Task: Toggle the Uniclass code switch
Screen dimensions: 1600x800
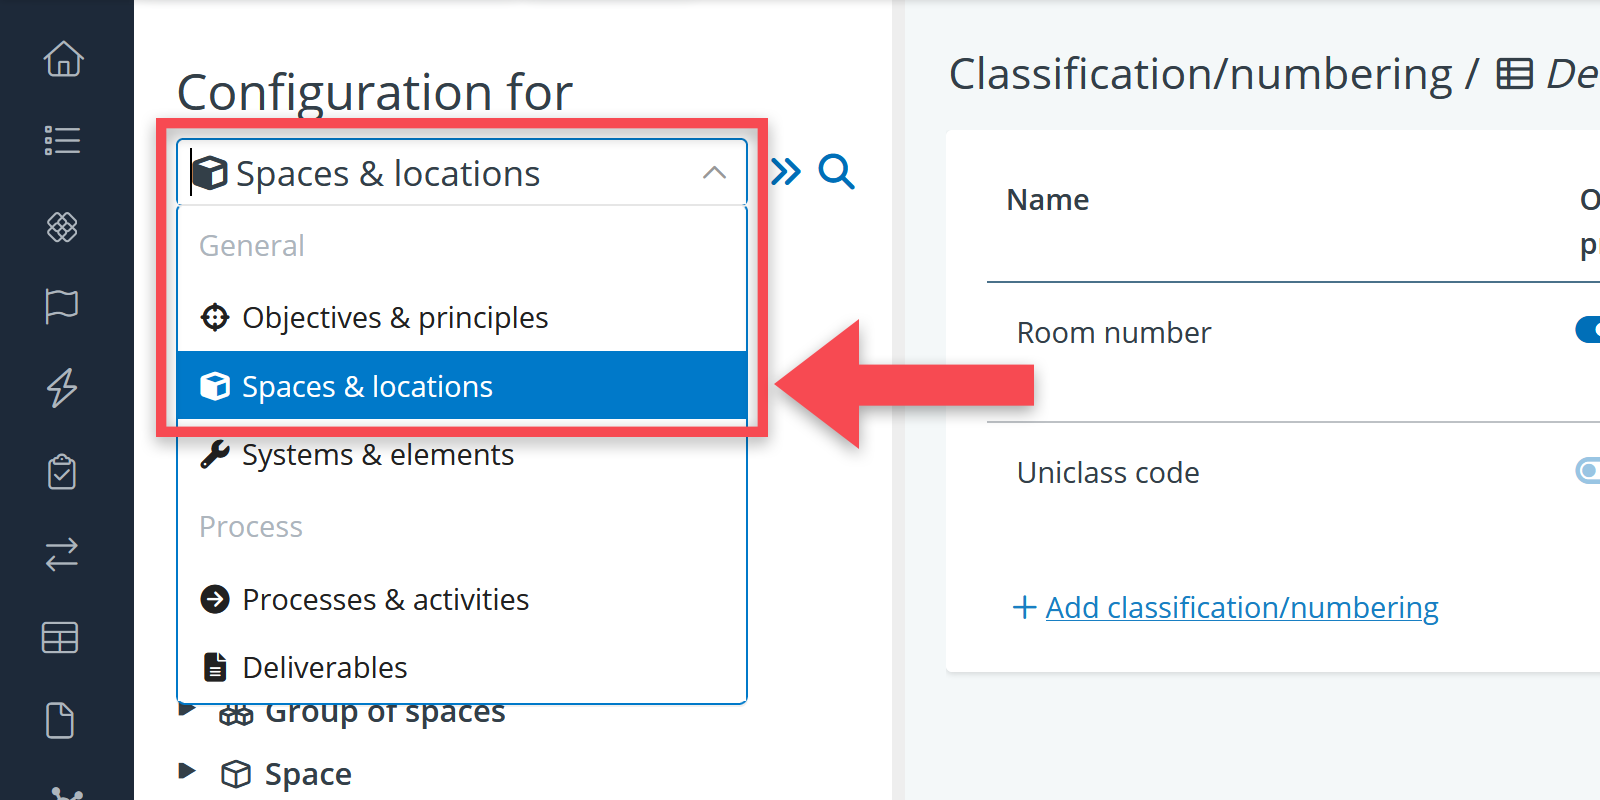Action: 1588,470
